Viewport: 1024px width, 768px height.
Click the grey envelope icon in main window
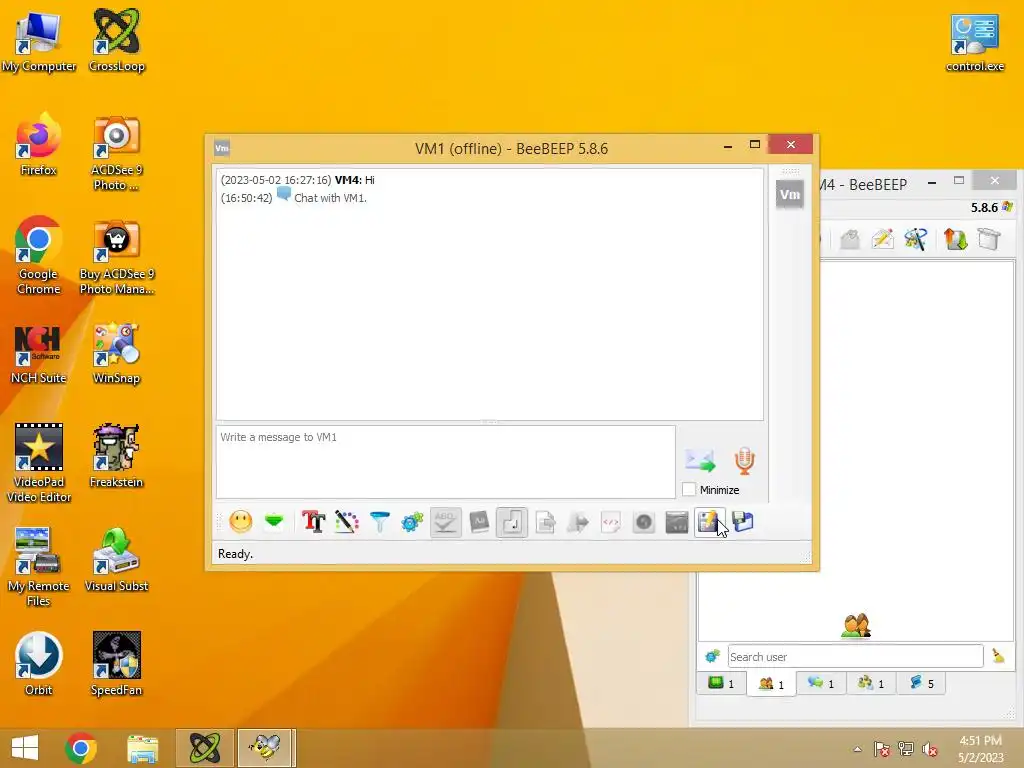click(850, 239)
